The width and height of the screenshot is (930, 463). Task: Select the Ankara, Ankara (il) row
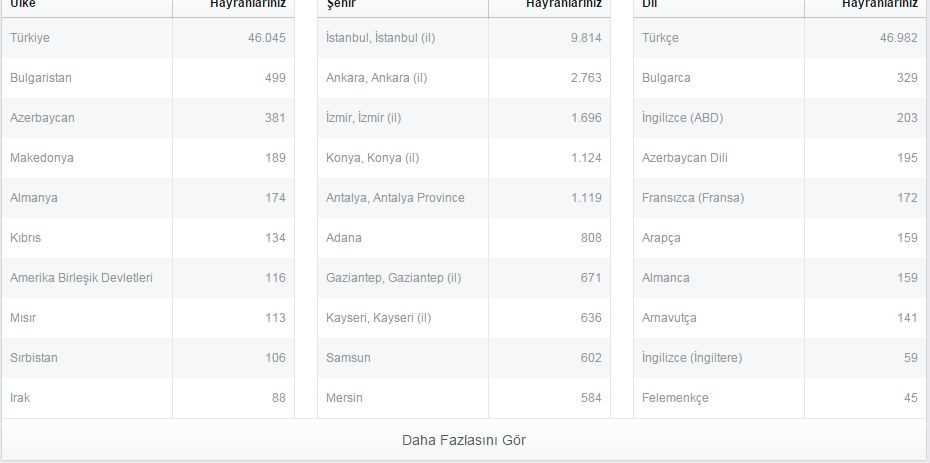pyautogui.click(x=464, y=78)
